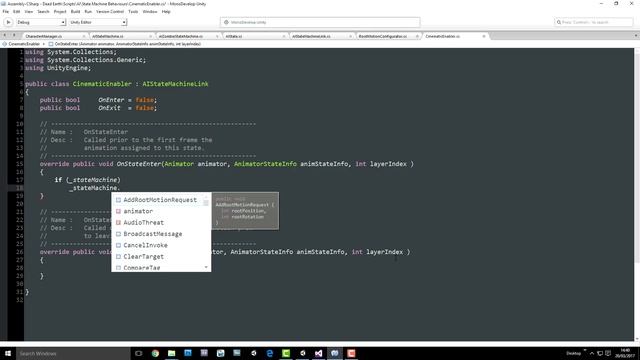Viewport: 640px width, 360px height.
Task: Open the View menu
Action: 29,11
